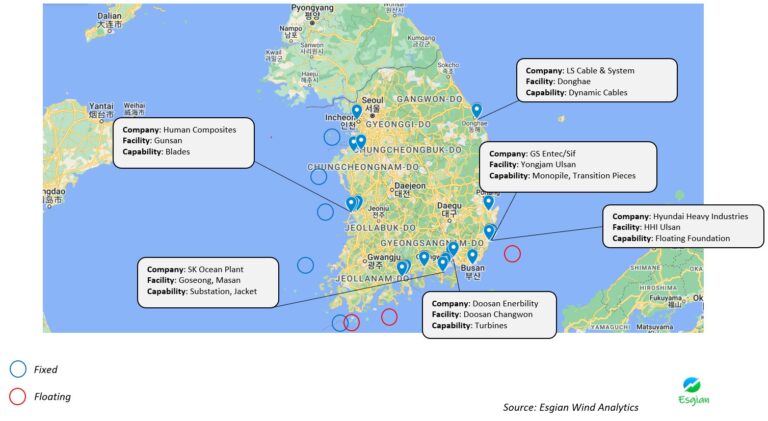The height and width of the screenshot is (421, 768).
Task: Click the Pyongyang city label
Action: pyautogui.click(x=312, y=11)
